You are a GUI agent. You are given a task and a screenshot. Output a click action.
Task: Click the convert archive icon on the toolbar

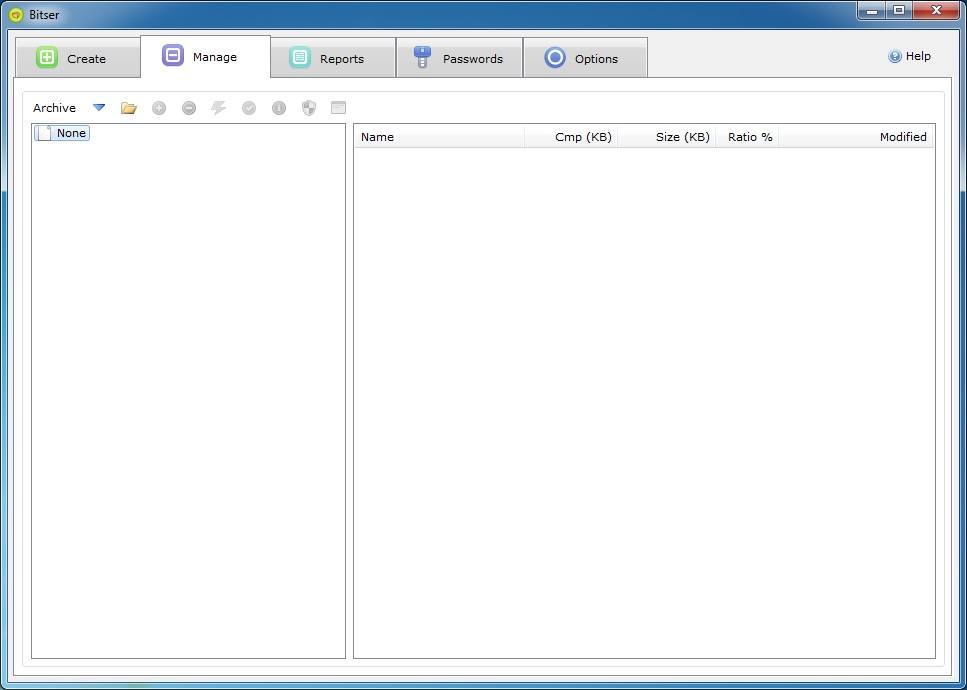(x=338, y=107)
